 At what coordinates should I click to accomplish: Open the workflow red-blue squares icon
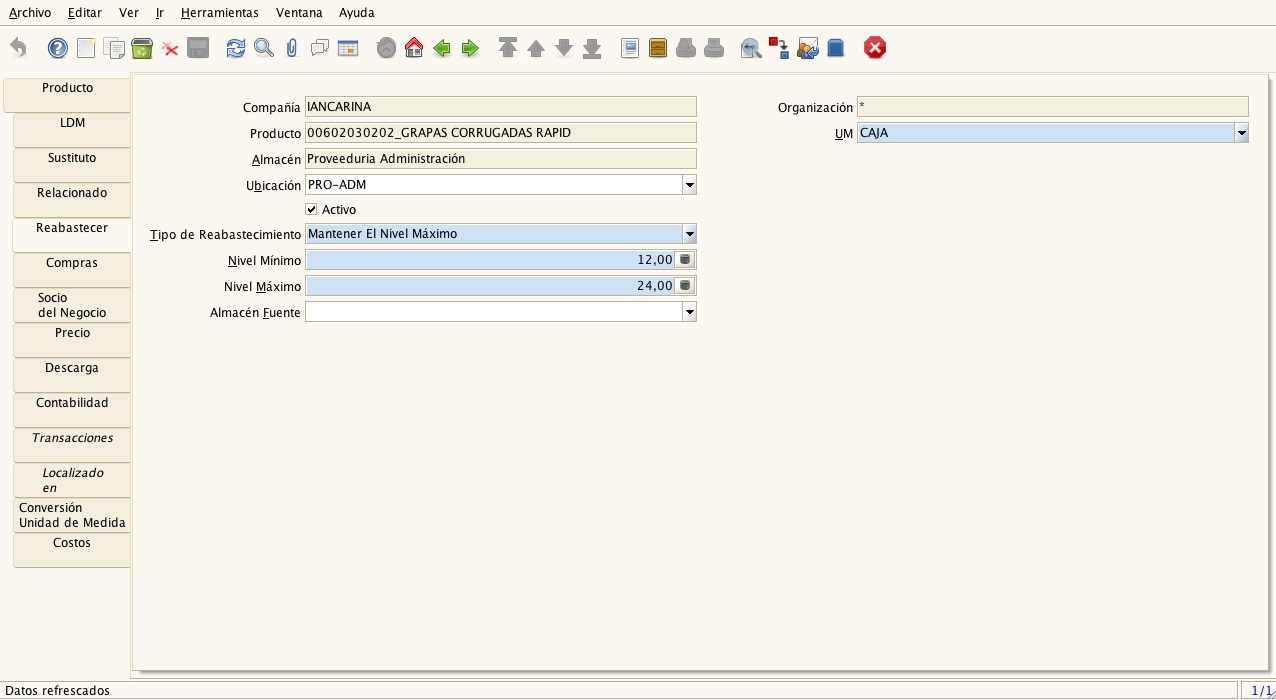778,48
